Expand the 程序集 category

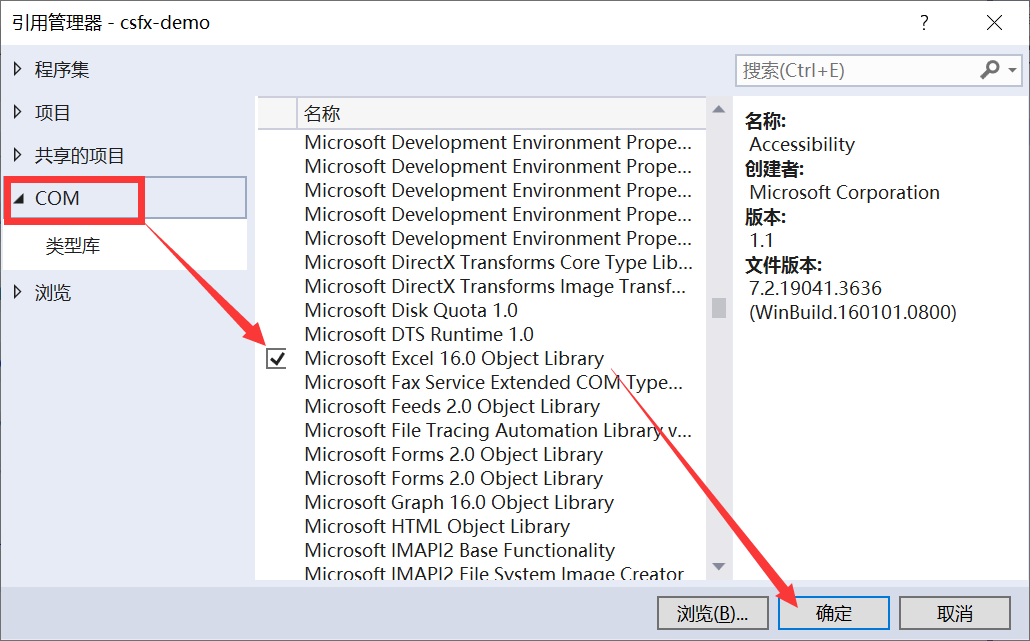tap(18, 68)
